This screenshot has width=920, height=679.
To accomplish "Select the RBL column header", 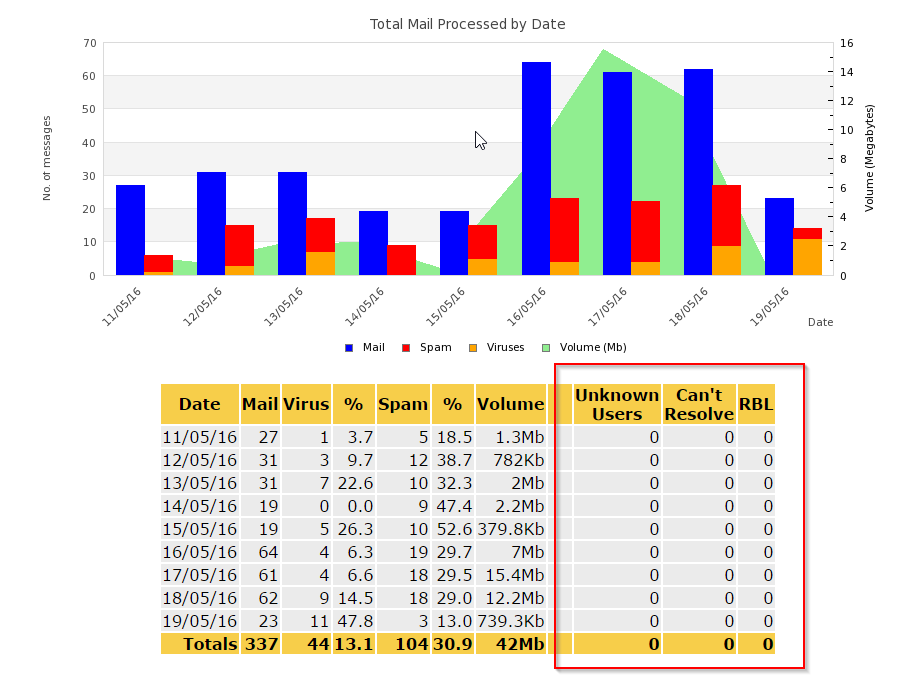I will pyautogui.click(x=756, y=404).
